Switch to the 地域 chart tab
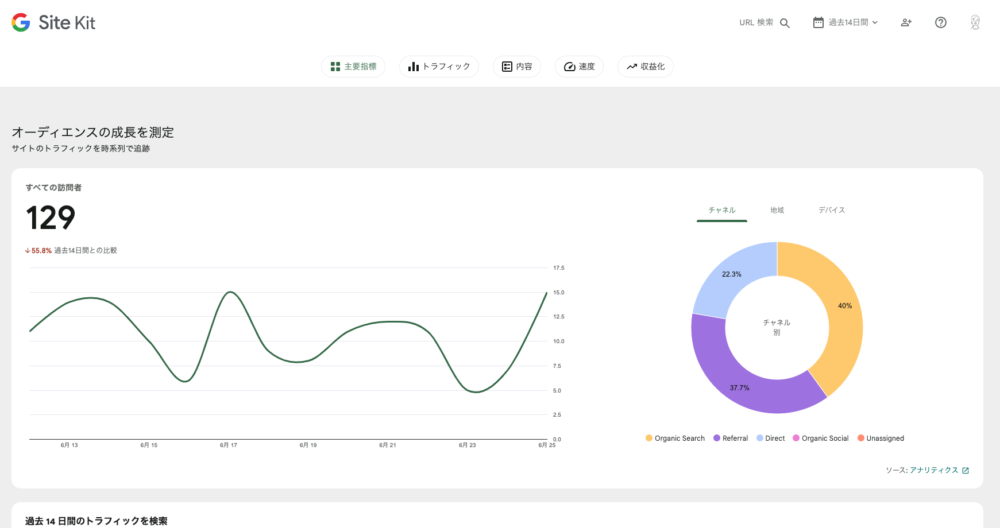 [777, 210]
